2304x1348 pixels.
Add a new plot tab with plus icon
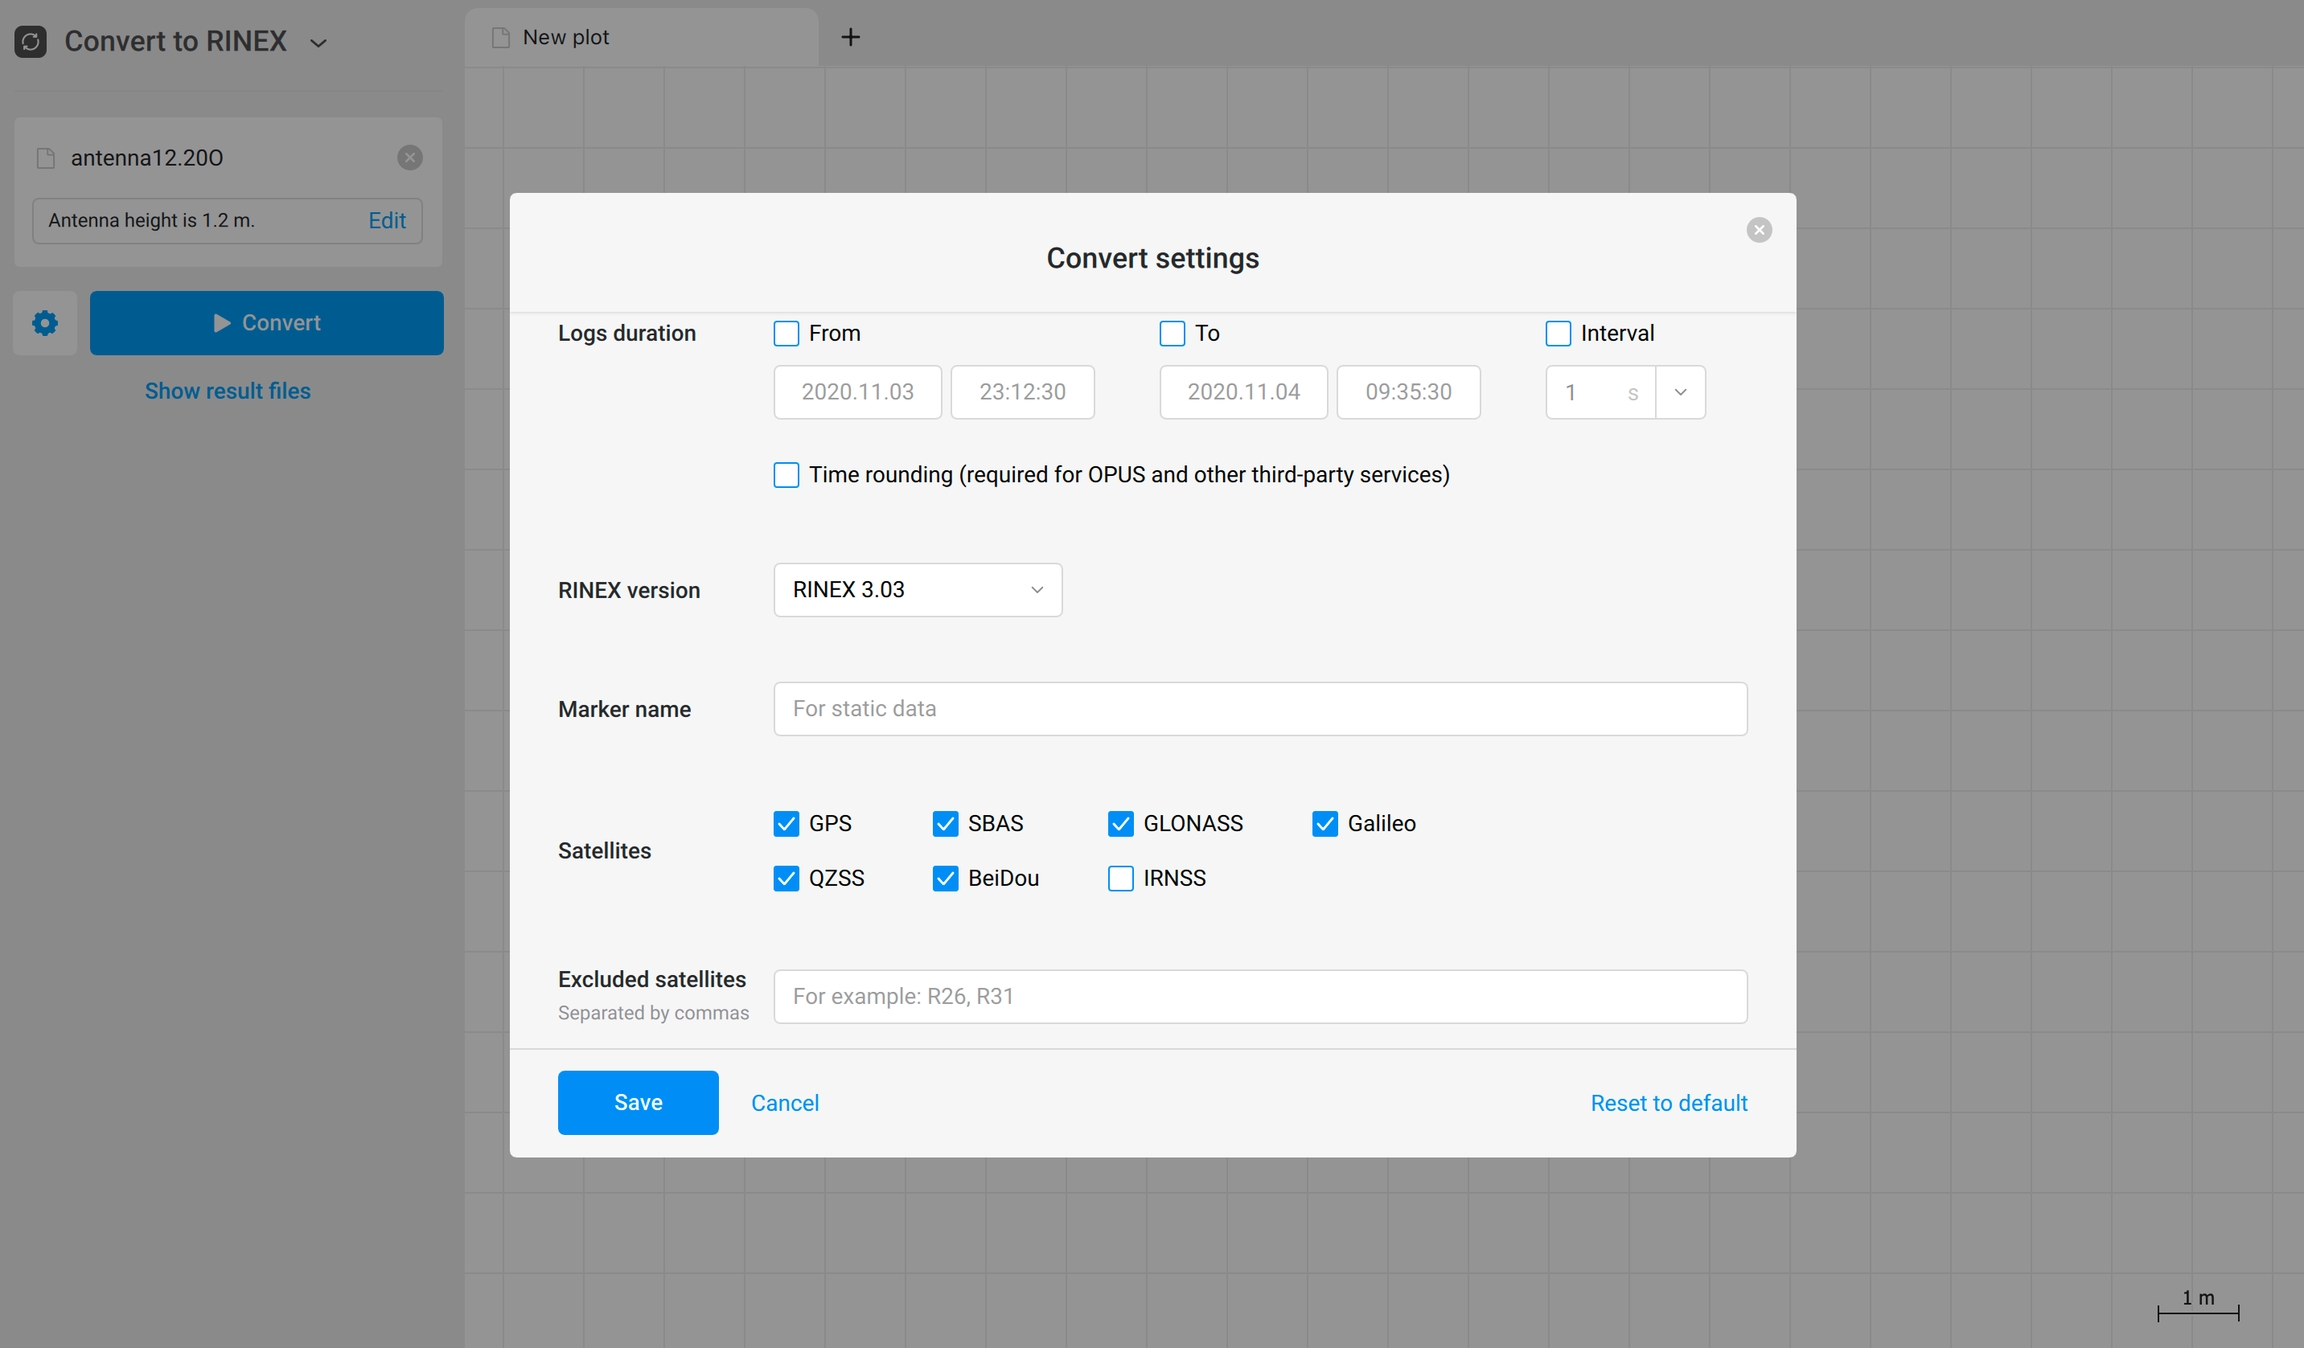850,37
